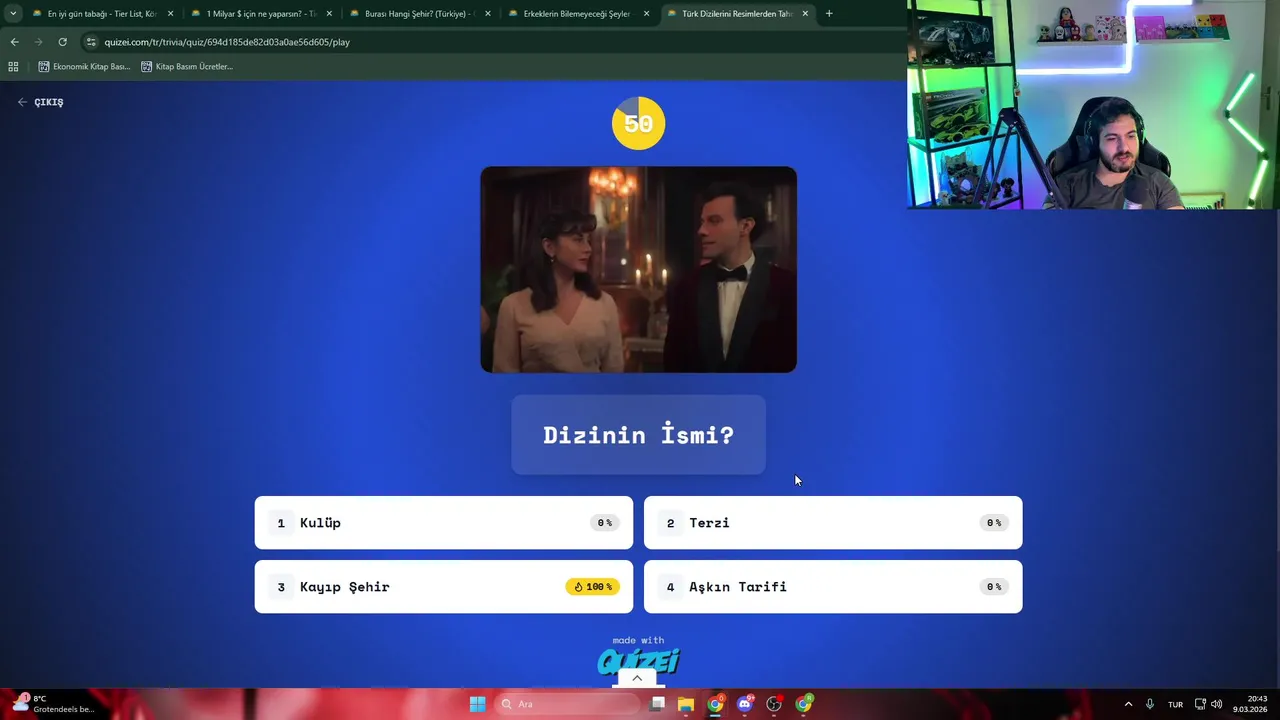The image size is (1280, 720).
Task: Click the browser back arrow
Action: [x=14, y=42]
